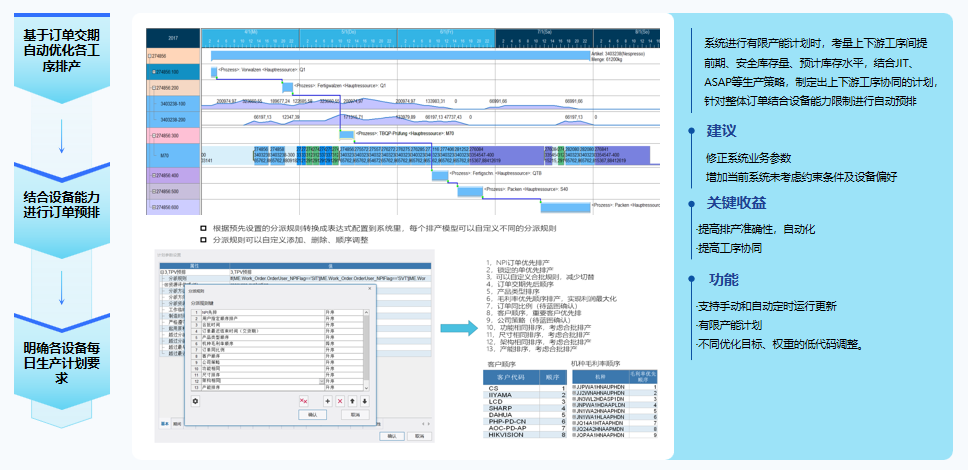The image size is (968, 470).
Task: Select the 274856:100 row marker
Action: pyautogui.click(x=151, y=72)
